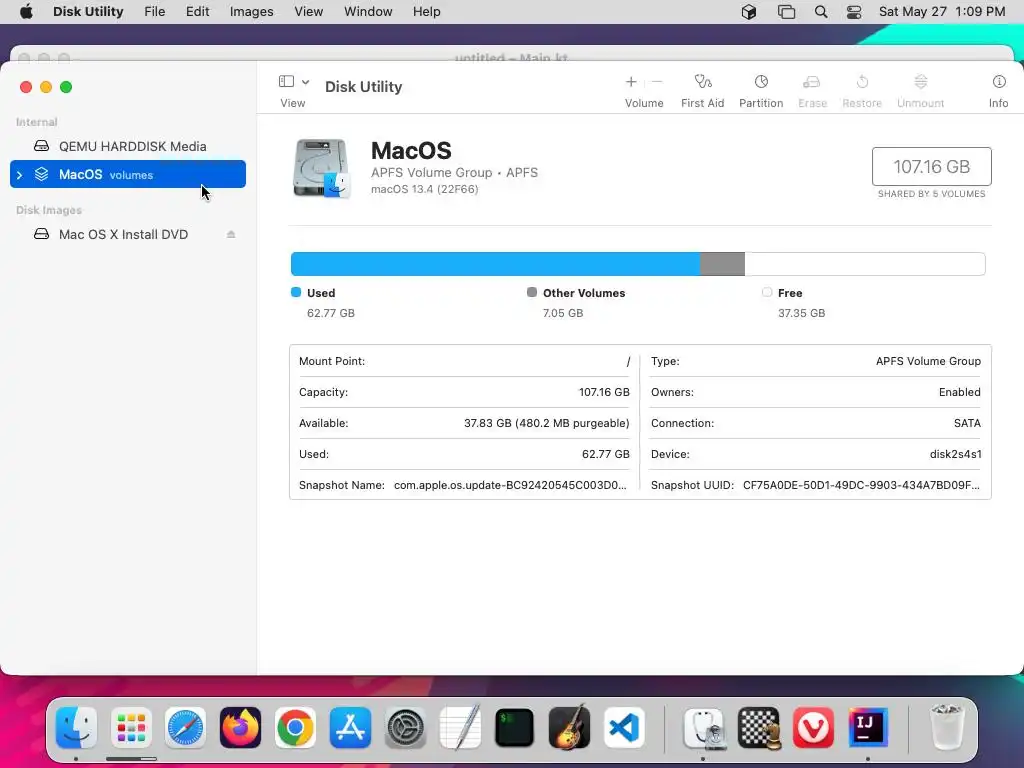Open the Edit menu
This screenshot has height=768, width=1024.
pyautogui.click(x=197, y=12)
